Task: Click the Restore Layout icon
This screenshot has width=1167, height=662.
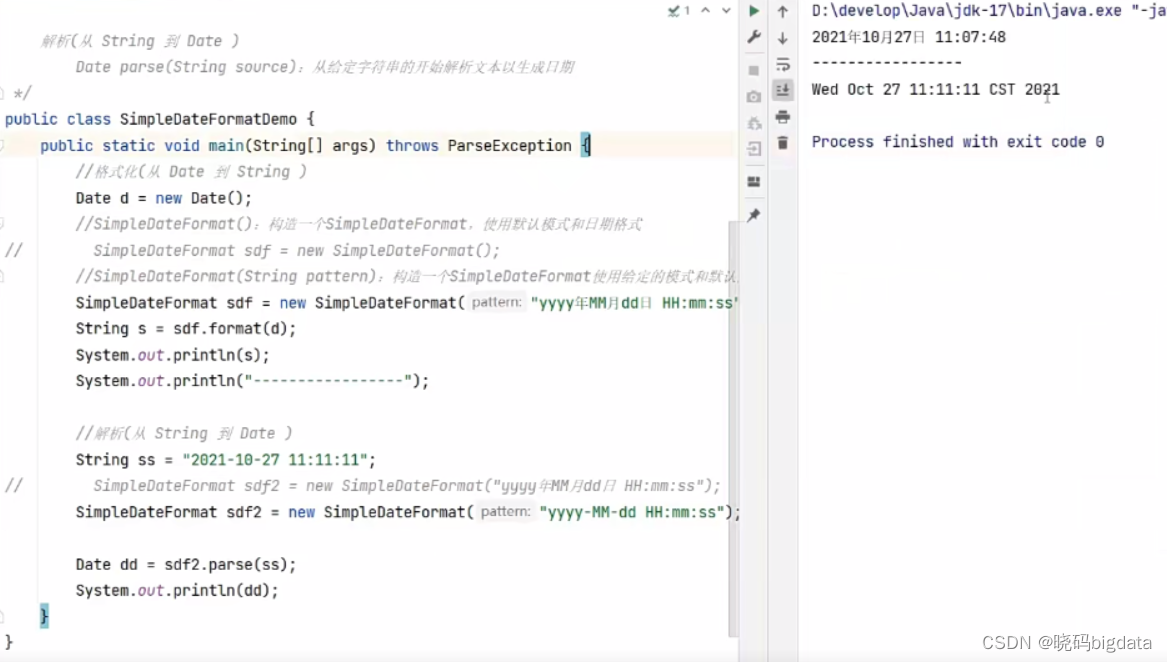Action: click(x=754, y=182)
